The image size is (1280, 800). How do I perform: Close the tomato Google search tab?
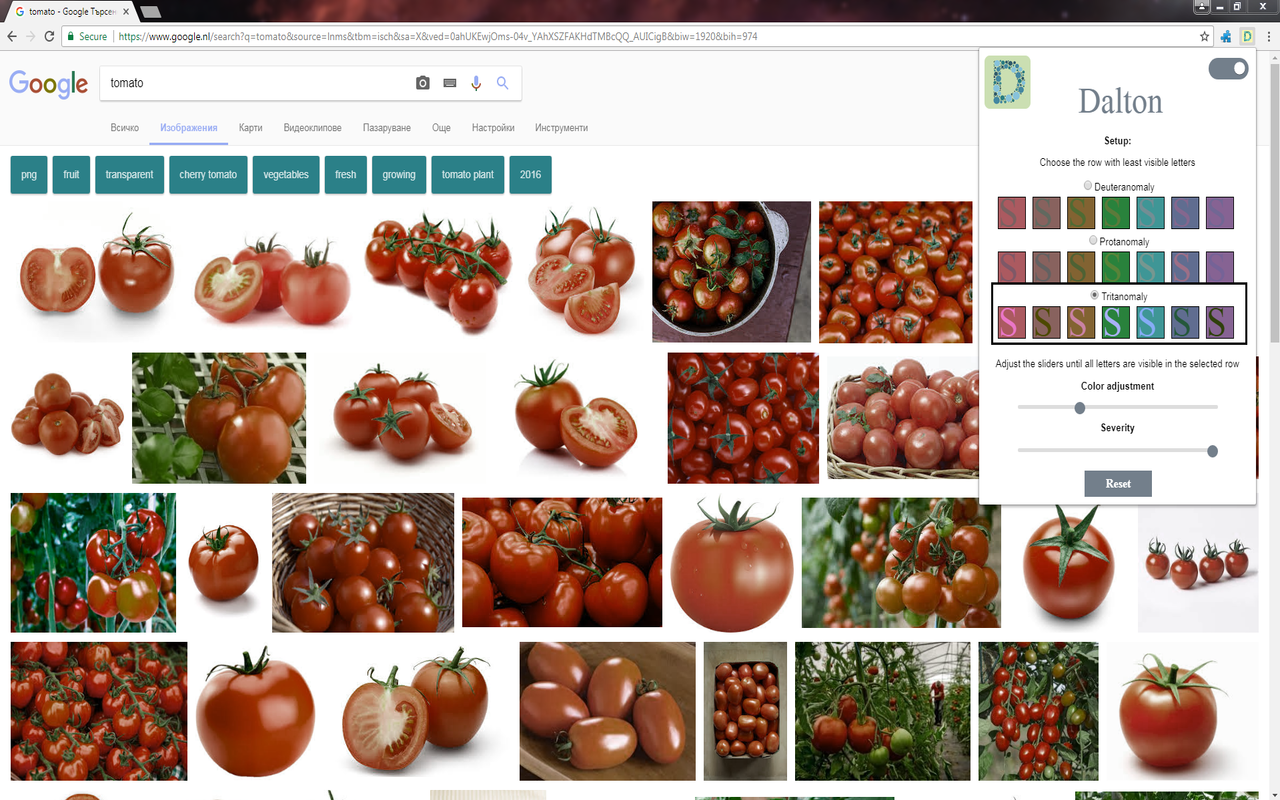pyautogui.click(x=126, y=11)
